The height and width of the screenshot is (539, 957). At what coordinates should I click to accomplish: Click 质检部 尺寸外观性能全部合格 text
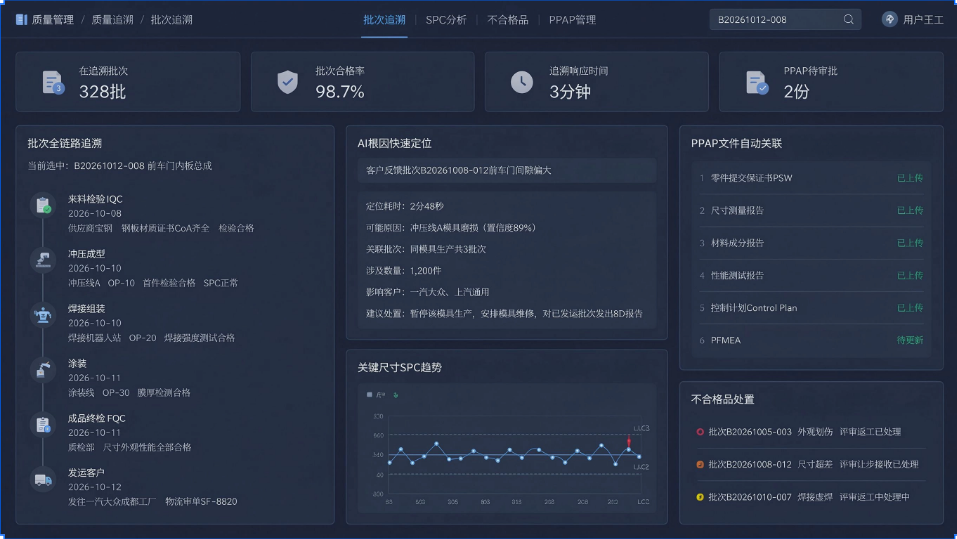pyautogui.click(x=129, y=447)
